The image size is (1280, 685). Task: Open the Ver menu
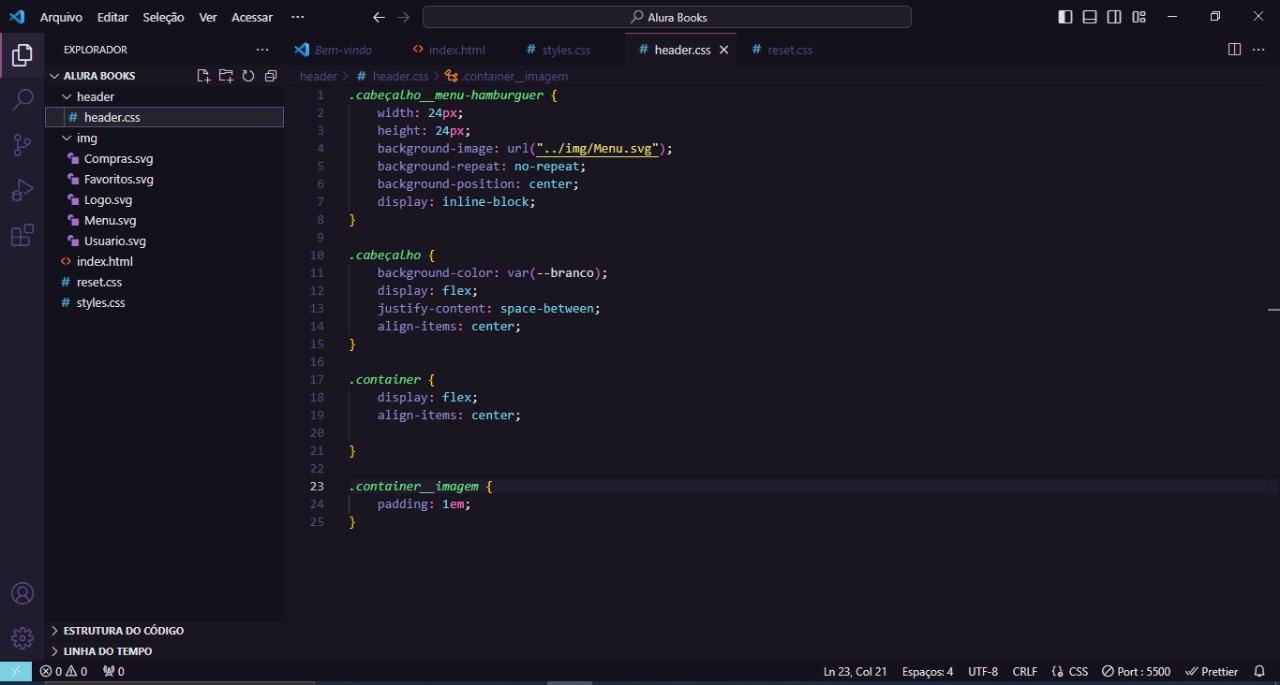(208, 17)
